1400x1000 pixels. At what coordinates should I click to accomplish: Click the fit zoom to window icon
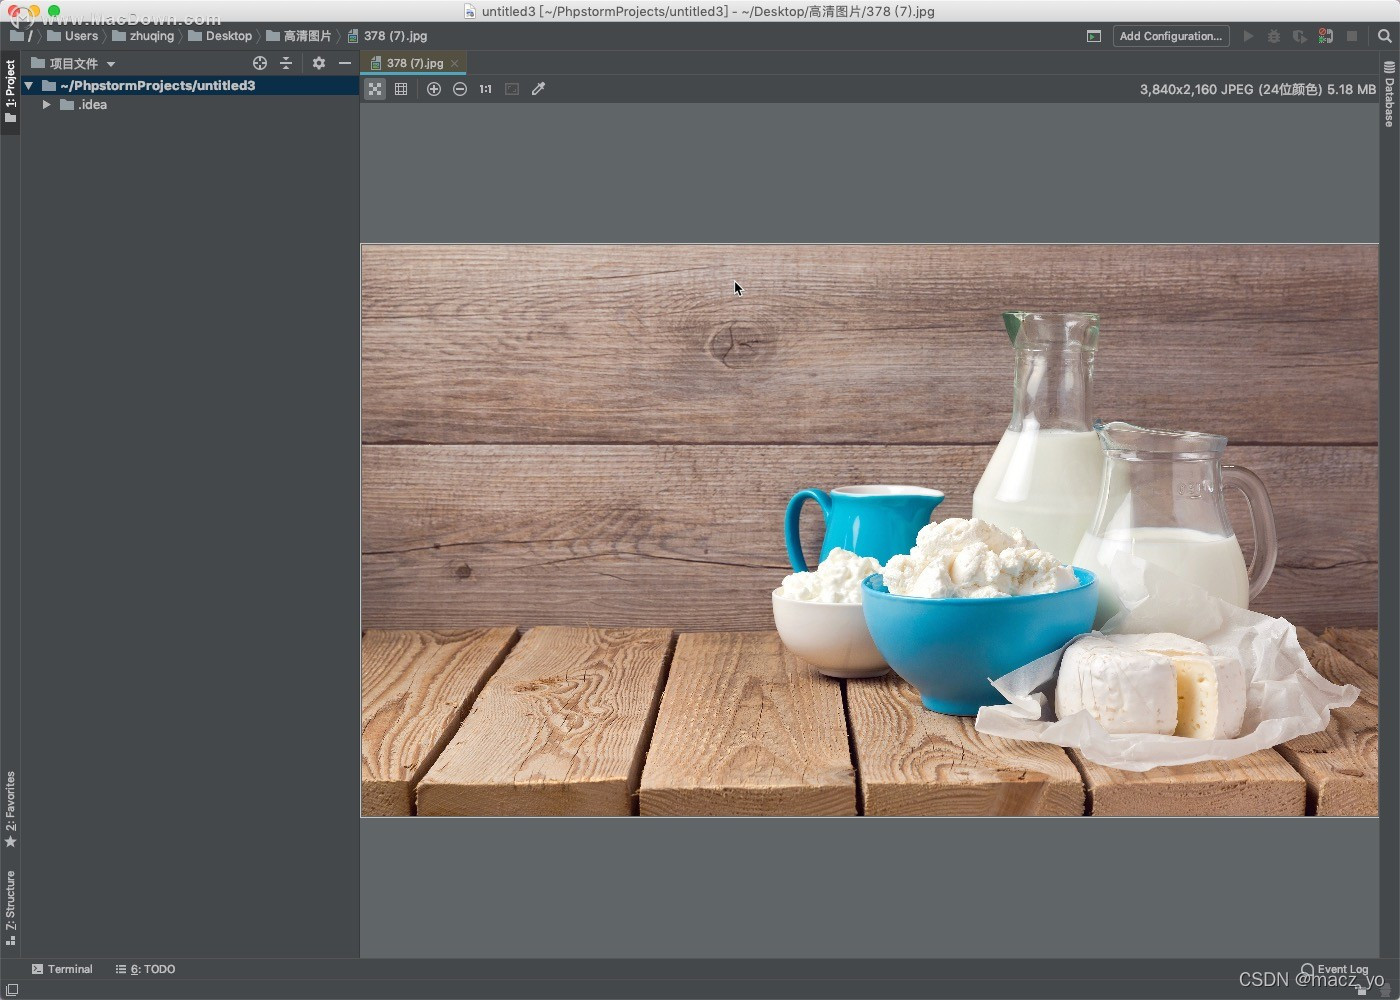coord(512,89)
